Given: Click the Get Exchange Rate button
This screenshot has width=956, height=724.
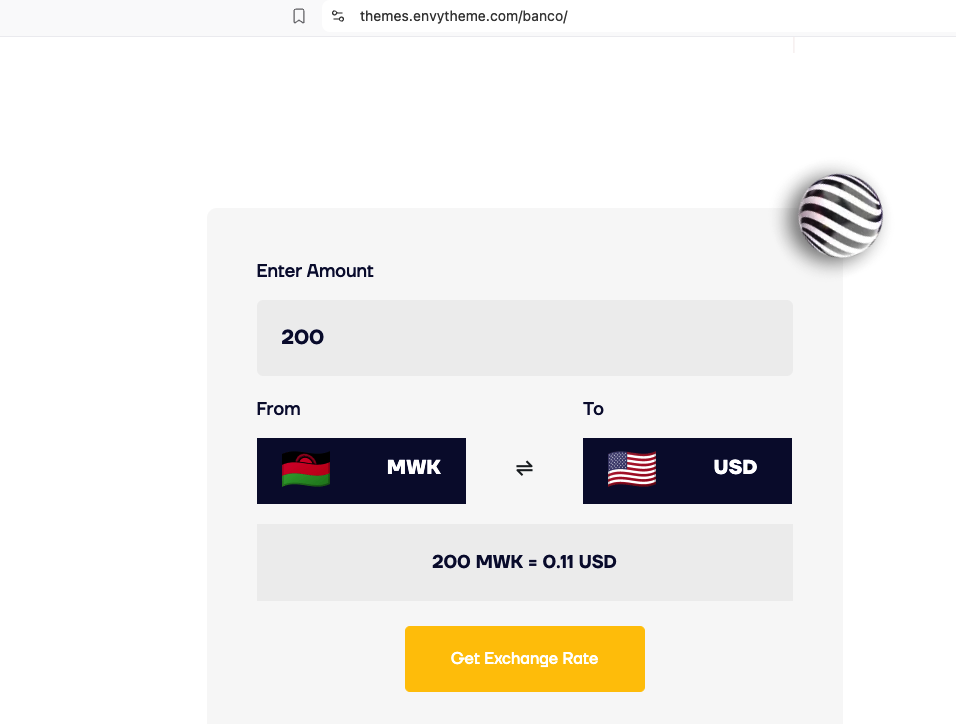Looking at the screenshot, I should 524,659.
